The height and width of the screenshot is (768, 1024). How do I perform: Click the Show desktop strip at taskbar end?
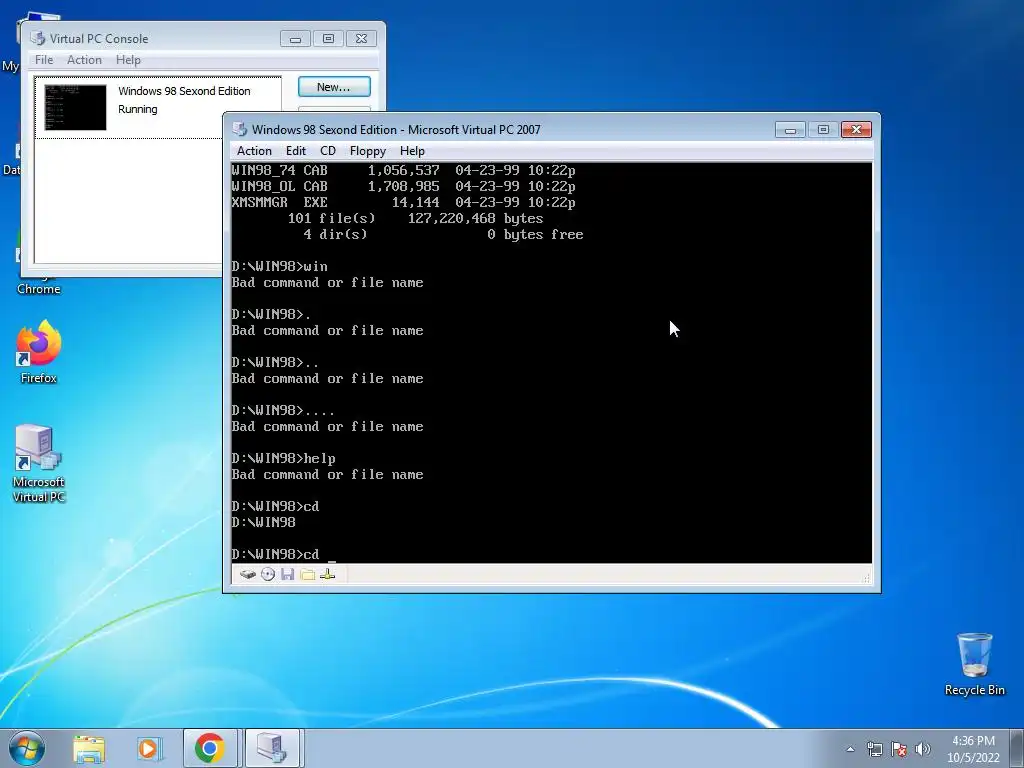1017,748
